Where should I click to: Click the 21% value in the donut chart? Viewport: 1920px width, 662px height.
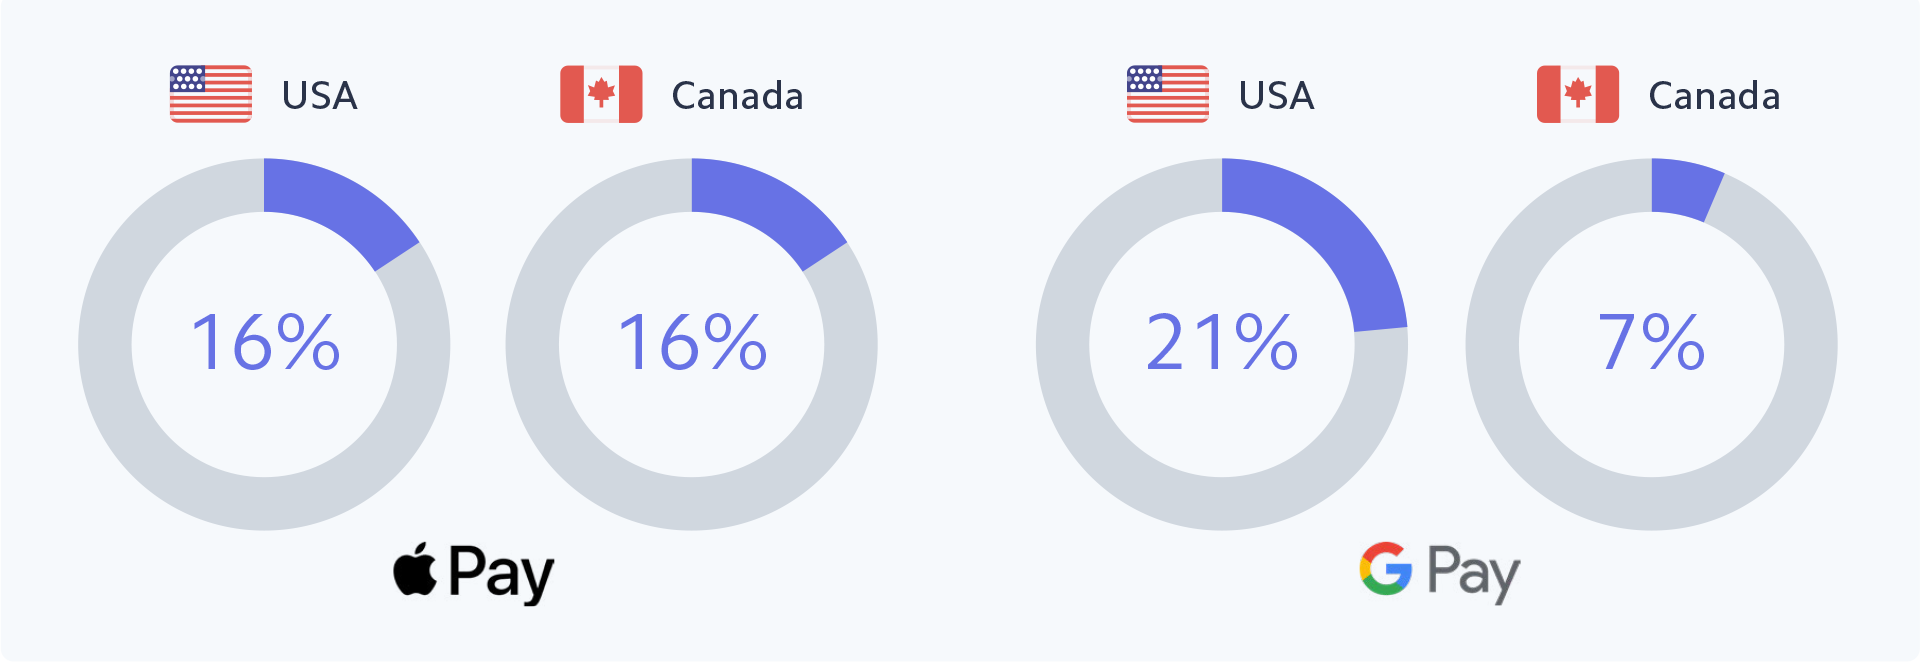(1222, 343)
